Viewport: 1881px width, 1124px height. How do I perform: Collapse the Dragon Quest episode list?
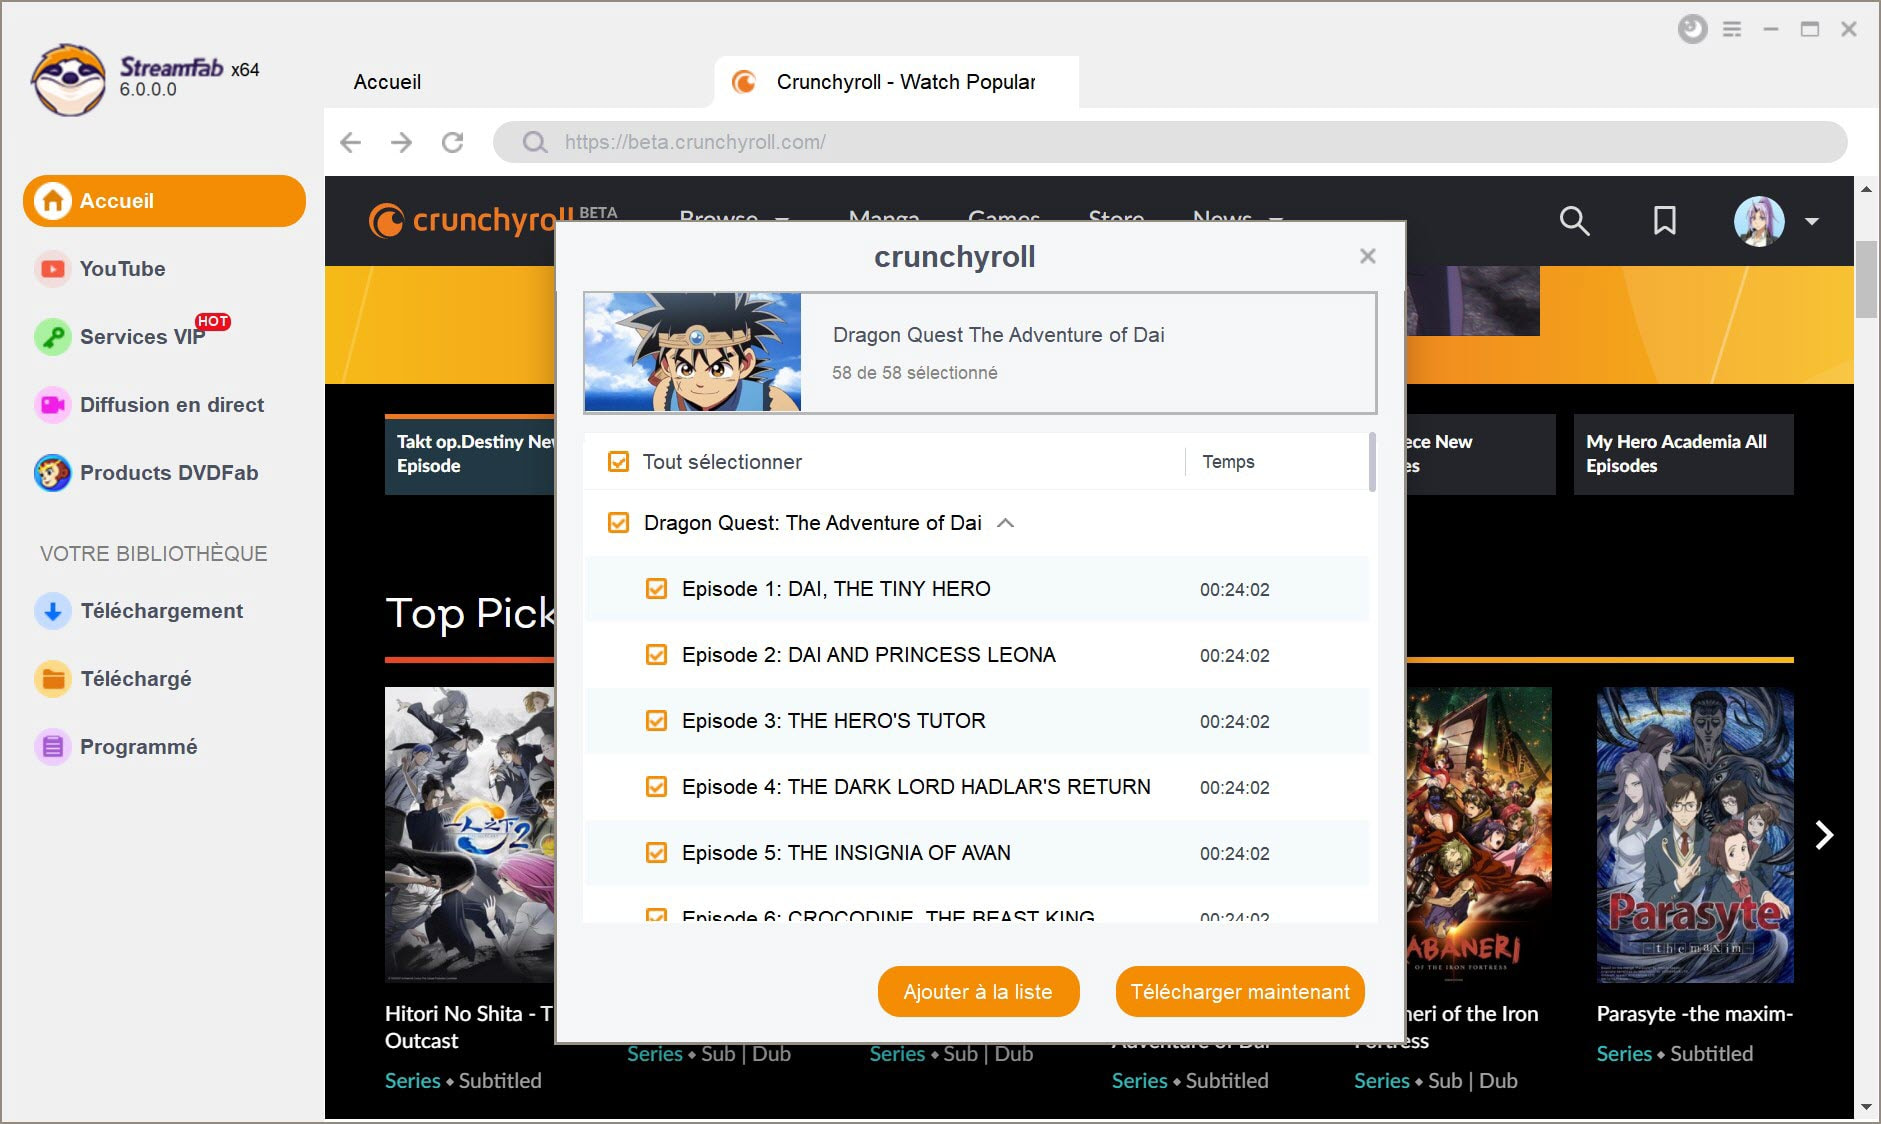pos(1006,523)
